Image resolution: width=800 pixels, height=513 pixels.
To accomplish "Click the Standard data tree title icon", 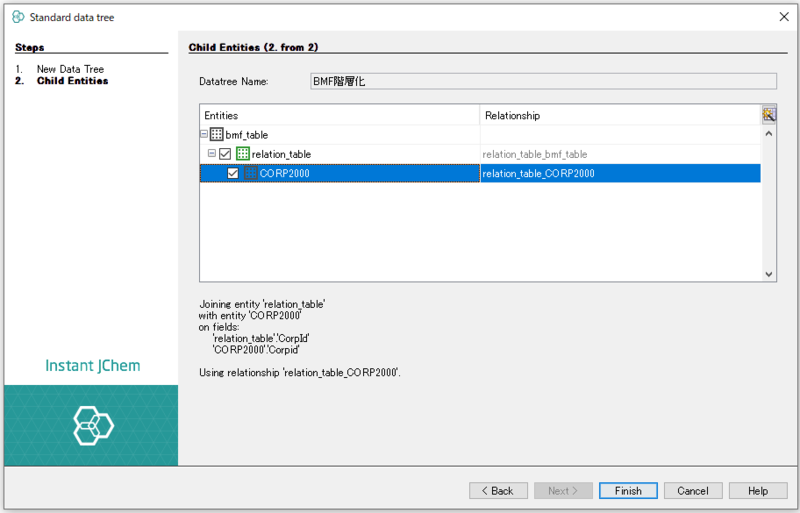I will pyautogui.click(x=17, y=16).
